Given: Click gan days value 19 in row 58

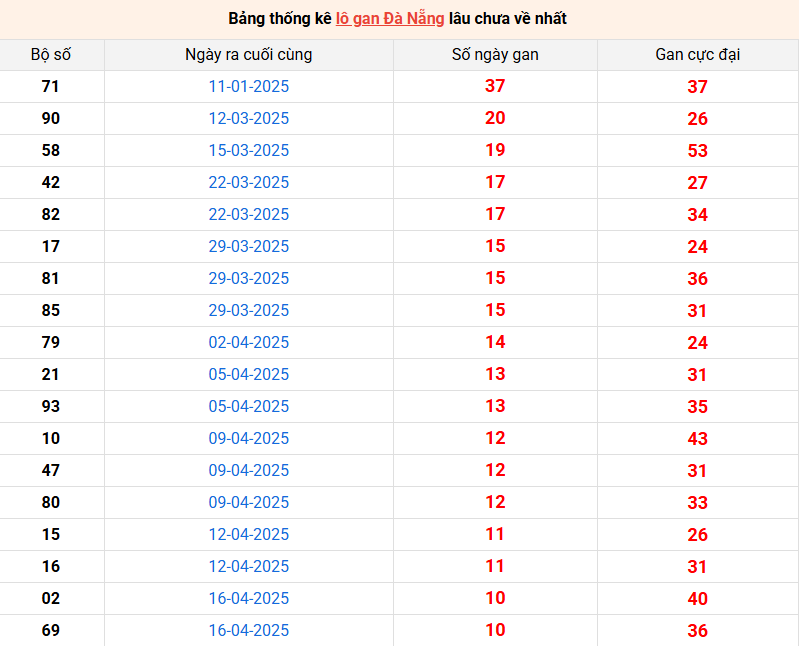Looking at the screenshot, I should pyautogui.click(x=495, y=150).
